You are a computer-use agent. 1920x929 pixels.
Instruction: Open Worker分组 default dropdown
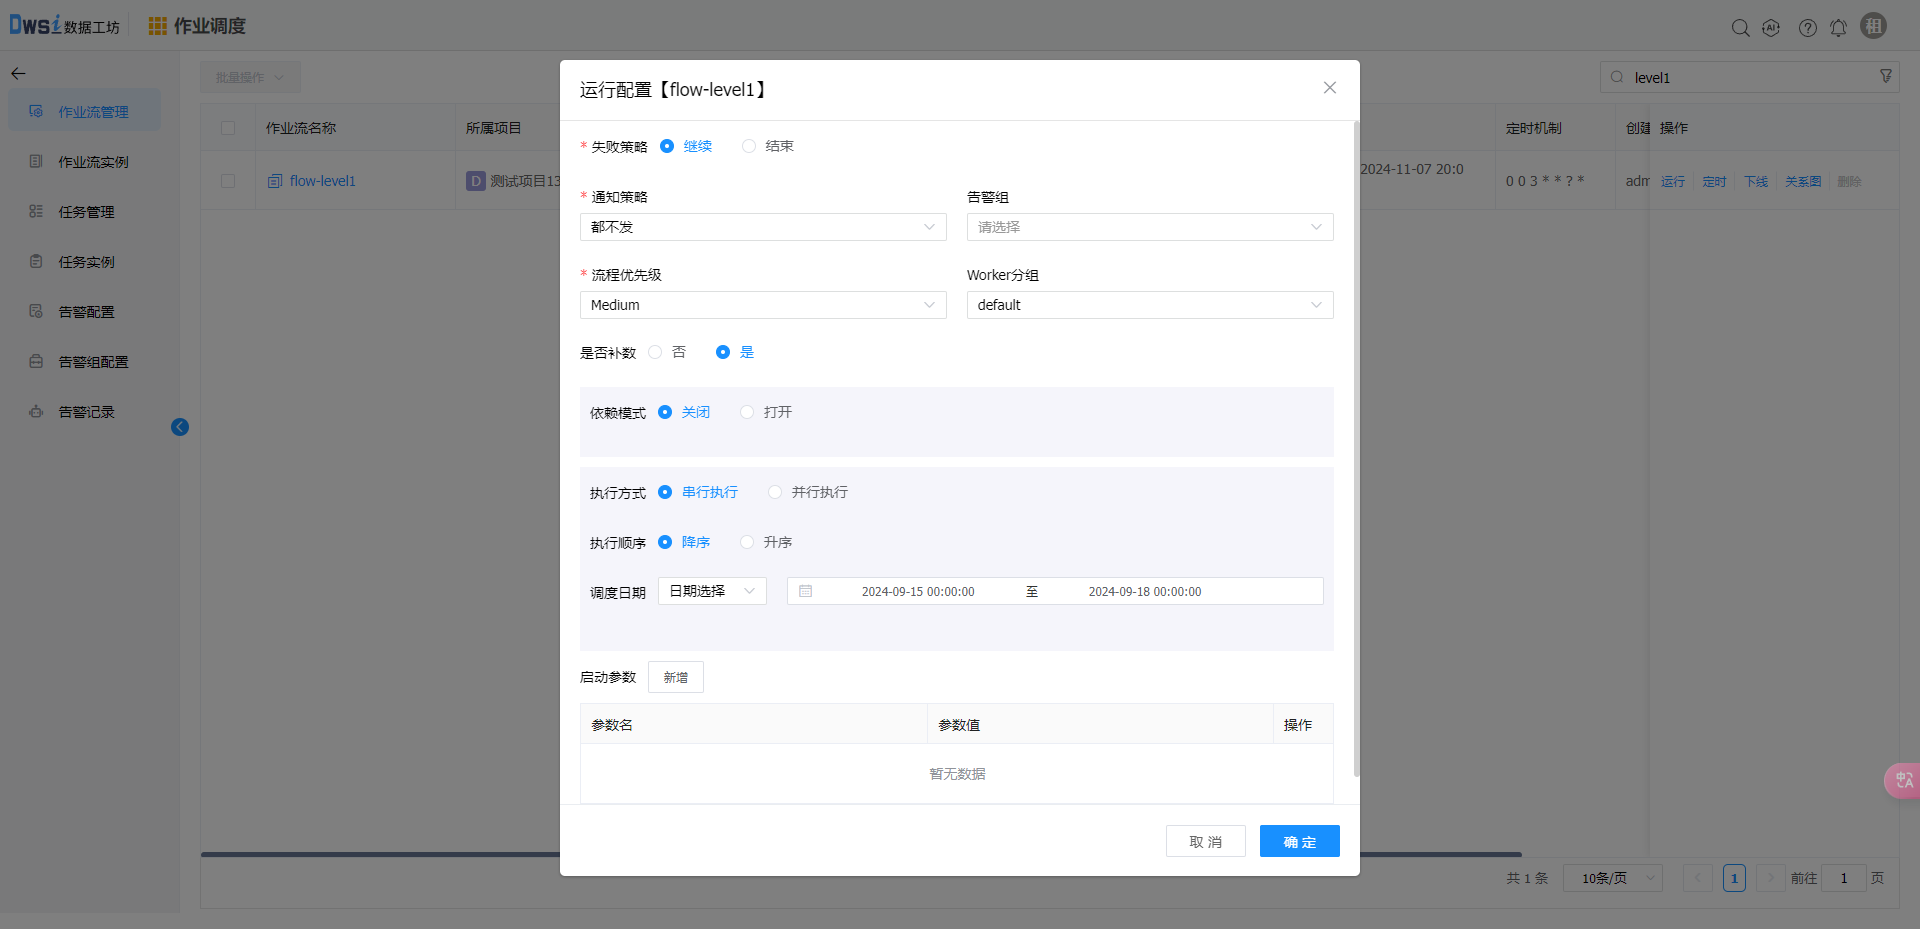click(1149, 305)
